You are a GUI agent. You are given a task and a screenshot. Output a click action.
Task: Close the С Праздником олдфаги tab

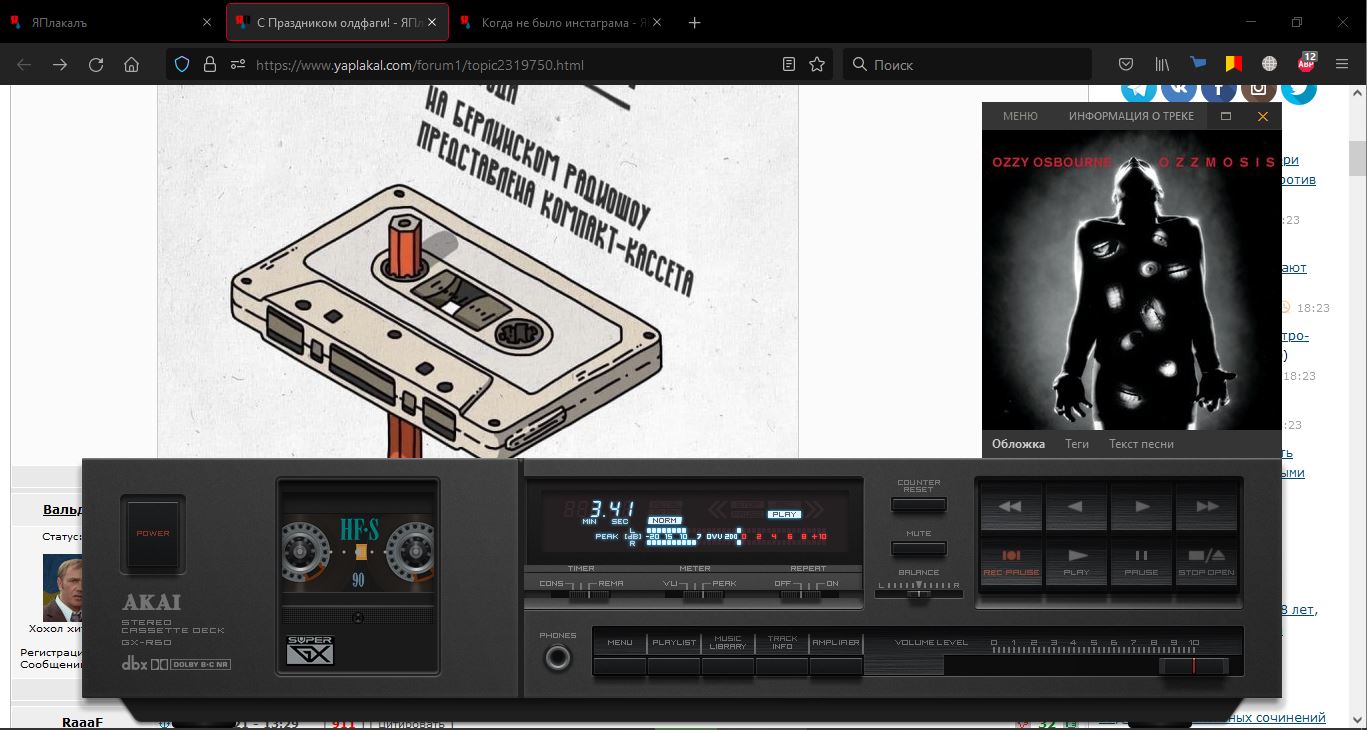coord(432,22)
